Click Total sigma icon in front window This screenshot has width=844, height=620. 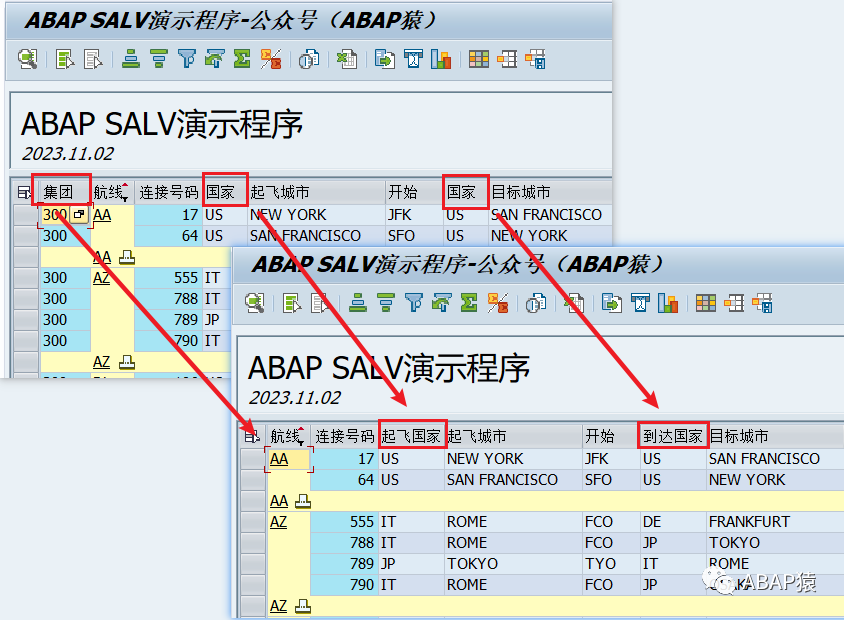[469, 303]
